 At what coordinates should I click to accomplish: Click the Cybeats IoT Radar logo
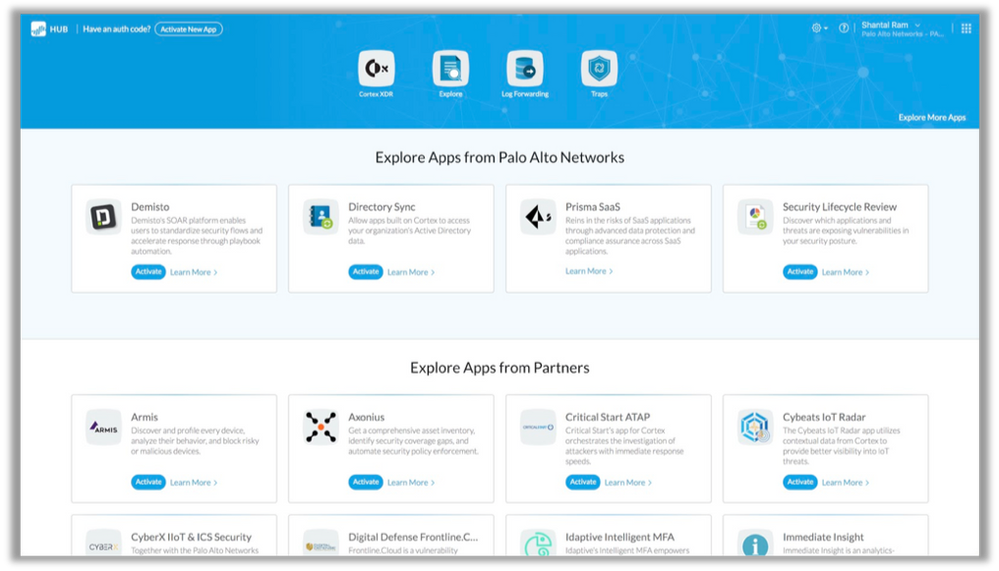(x=755, y=427)
